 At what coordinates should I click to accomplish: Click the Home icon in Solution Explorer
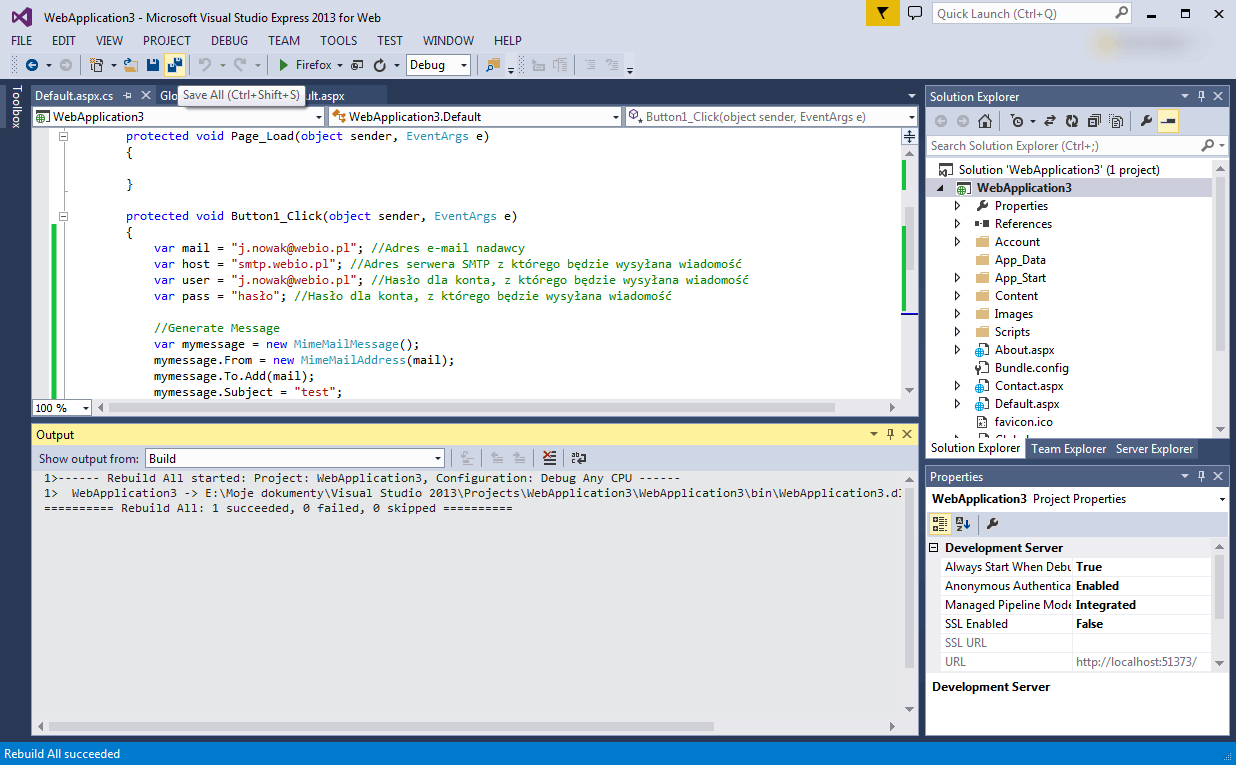tap(985, 121)
